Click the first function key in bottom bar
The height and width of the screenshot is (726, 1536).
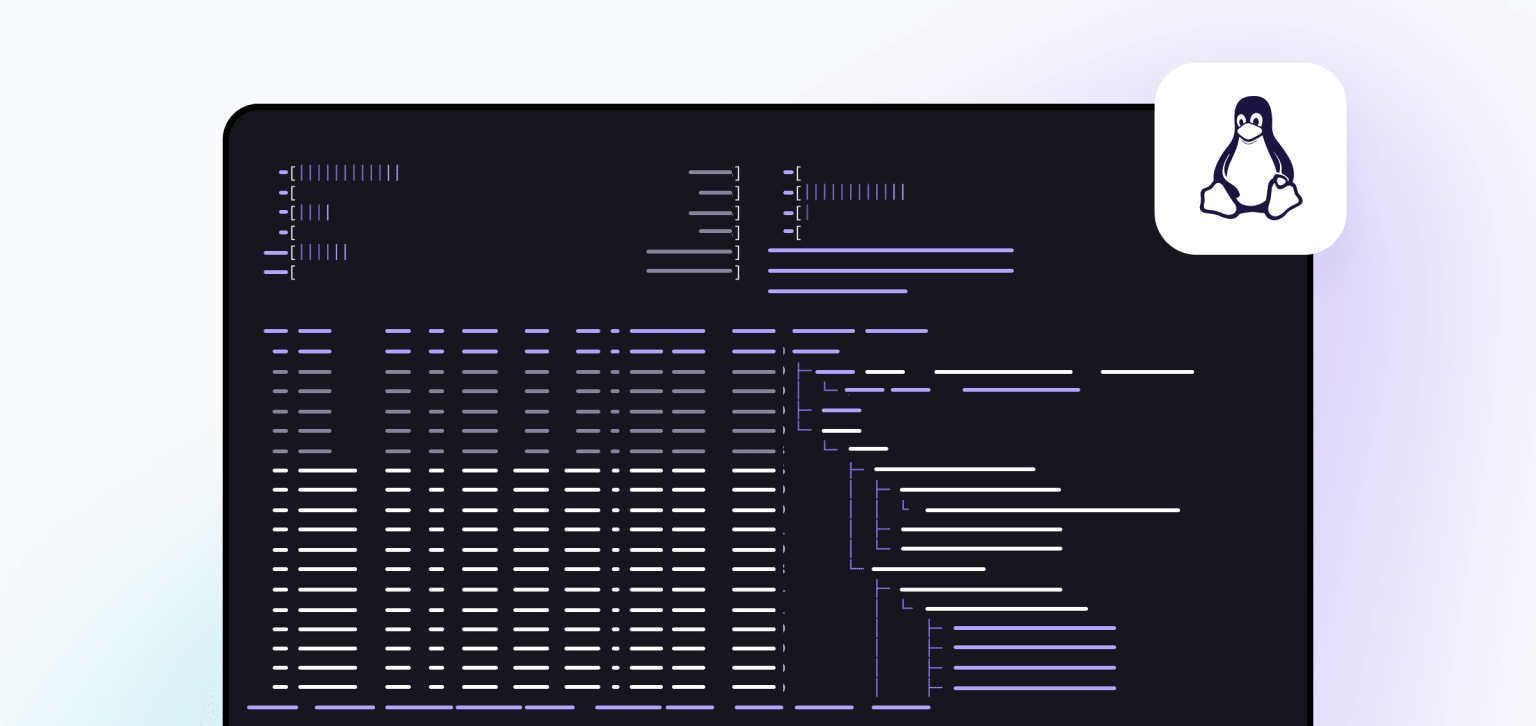(x=272, y=707)
